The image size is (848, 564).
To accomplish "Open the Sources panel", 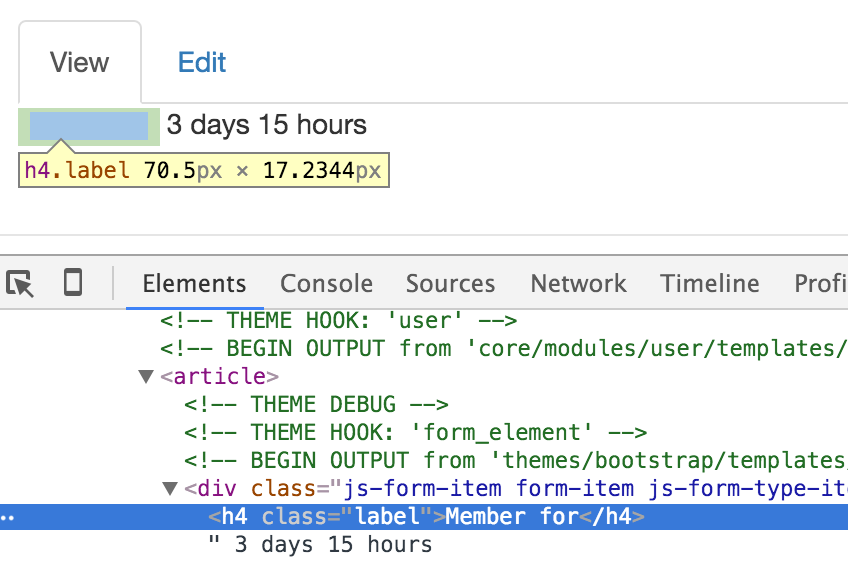I will (x=450, y=284).
